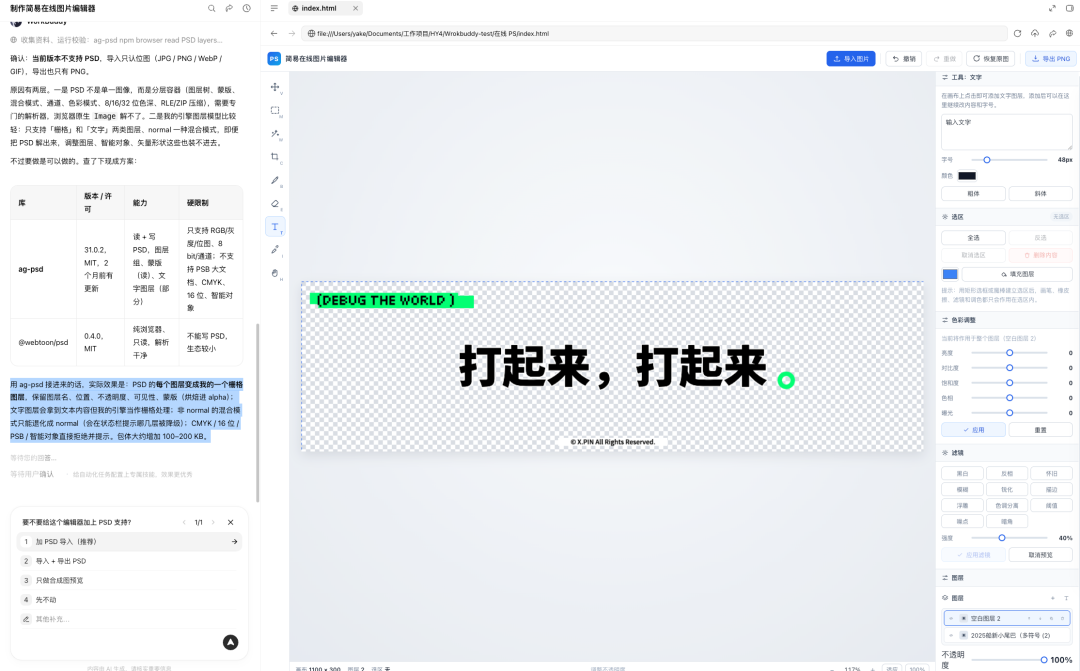Select the Eyedropper tool
1080x671 pixels.
click(275, 250)
